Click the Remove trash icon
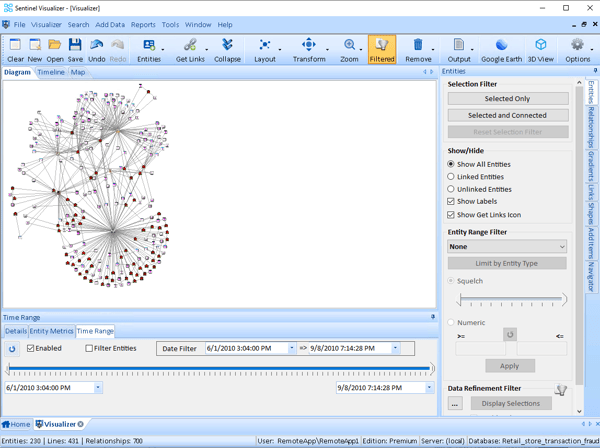Image resolution: width=600 pixels, height=448 pixels. (418, 46)
